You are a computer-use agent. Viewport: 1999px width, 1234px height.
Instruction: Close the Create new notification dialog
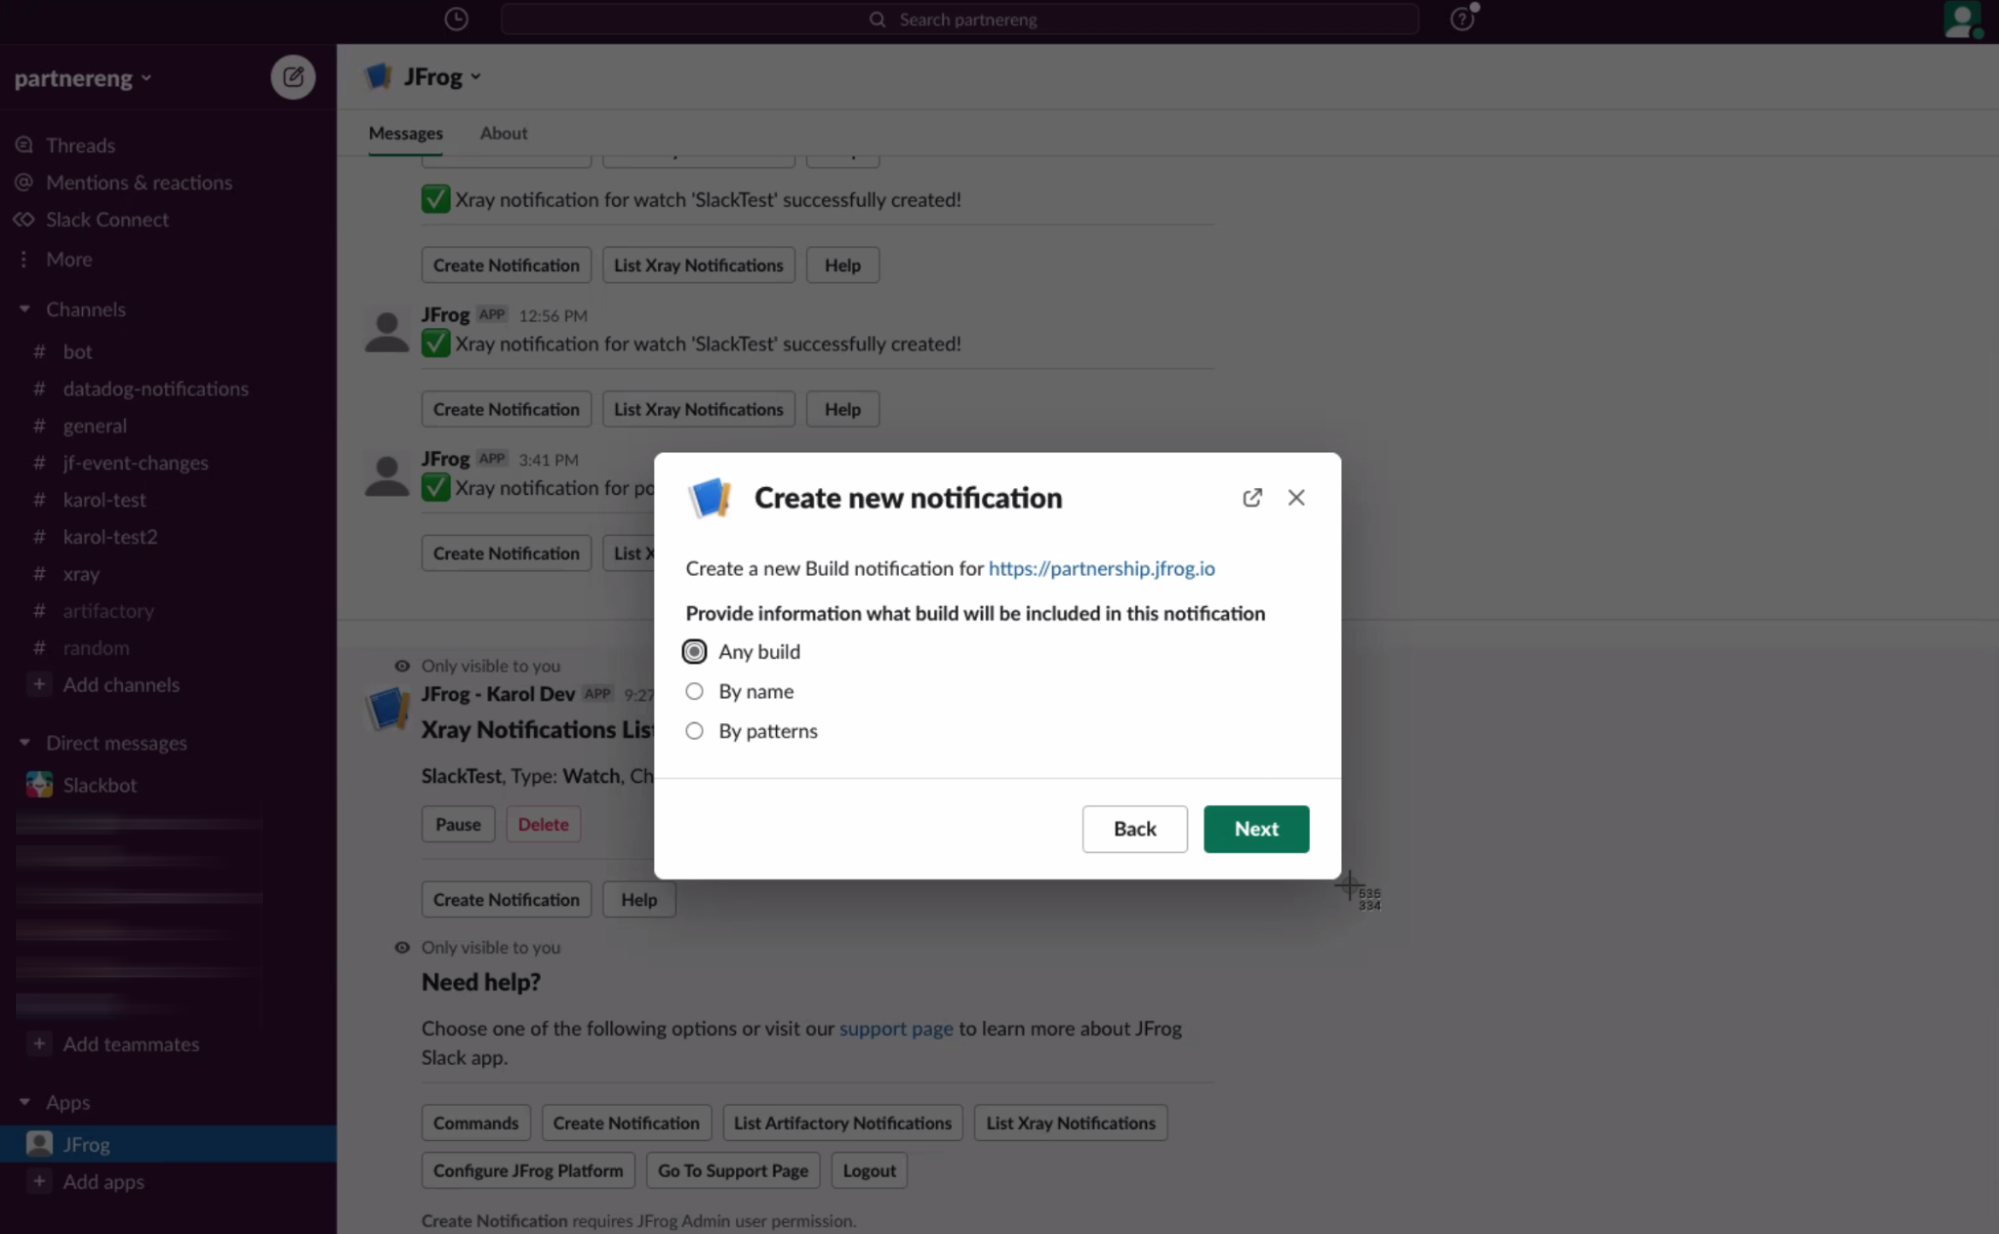(1296, 498)
